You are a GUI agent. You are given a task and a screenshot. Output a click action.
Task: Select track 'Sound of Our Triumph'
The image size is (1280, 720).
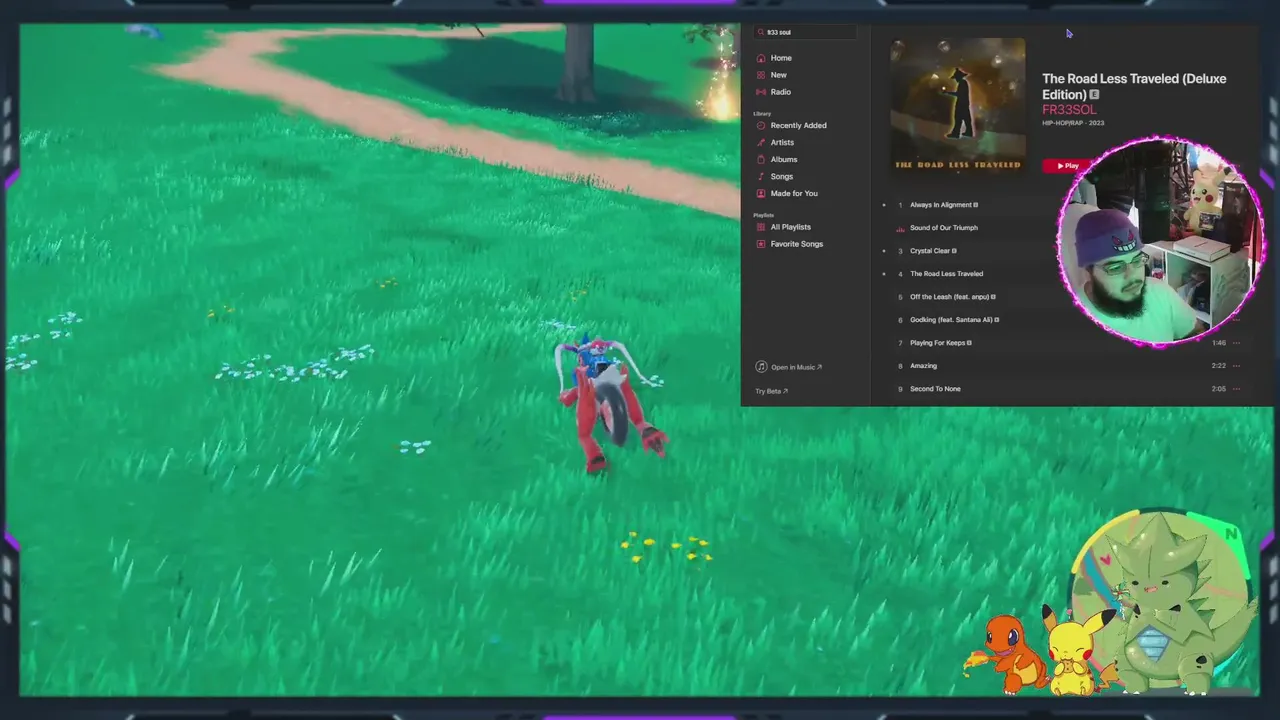pyautogui.click(x=943, y=228)
